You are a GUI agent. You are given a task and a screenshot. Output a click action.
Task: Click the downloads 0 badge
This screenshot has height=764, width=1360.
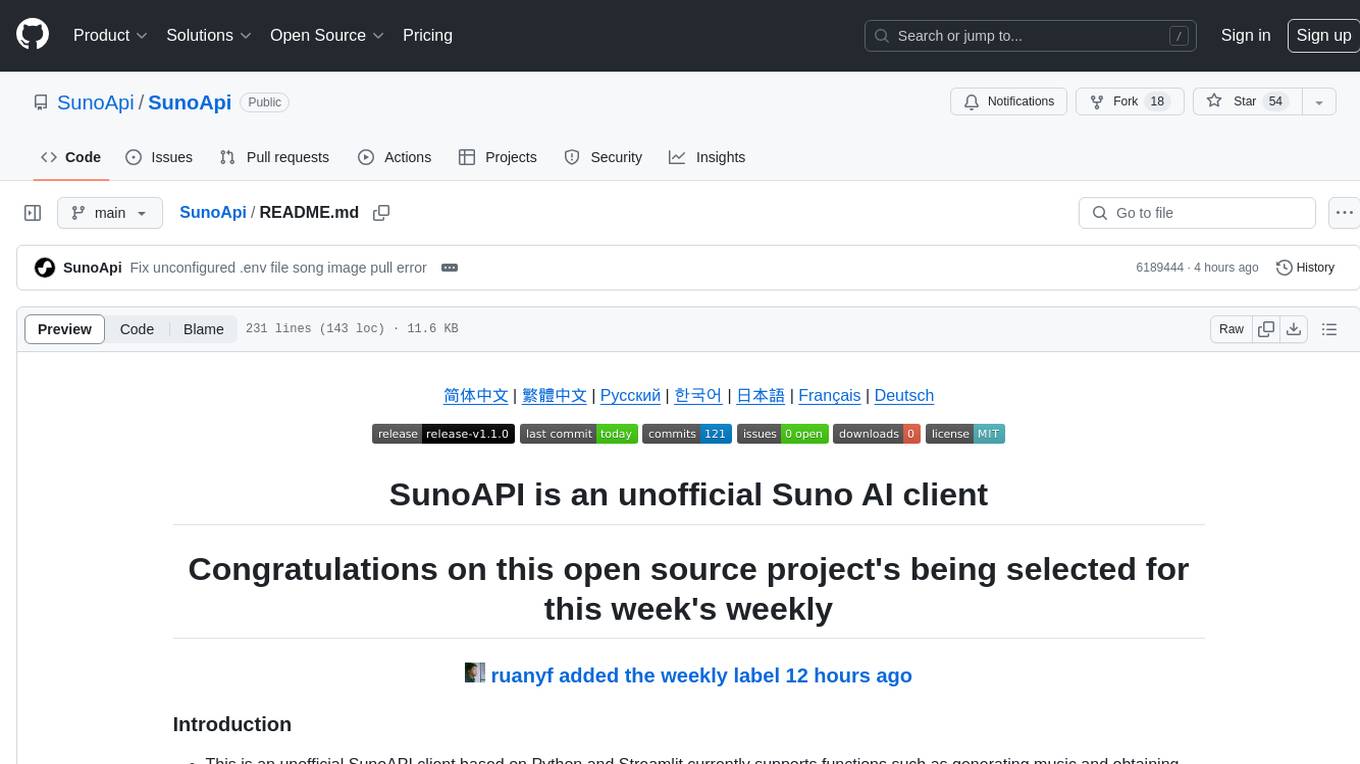(877, 434)
